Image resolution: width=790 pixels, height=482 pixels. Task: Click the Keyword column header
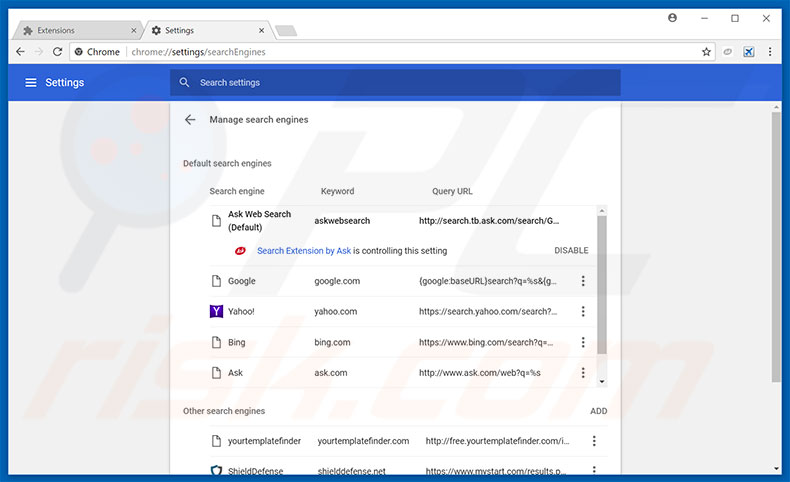pyautogui.click(x=338, y=191)
